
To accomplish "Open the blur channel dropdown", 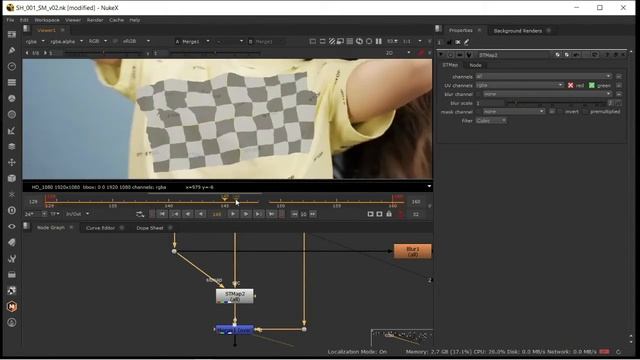I will pyautogui.click(x=547, y=94).
